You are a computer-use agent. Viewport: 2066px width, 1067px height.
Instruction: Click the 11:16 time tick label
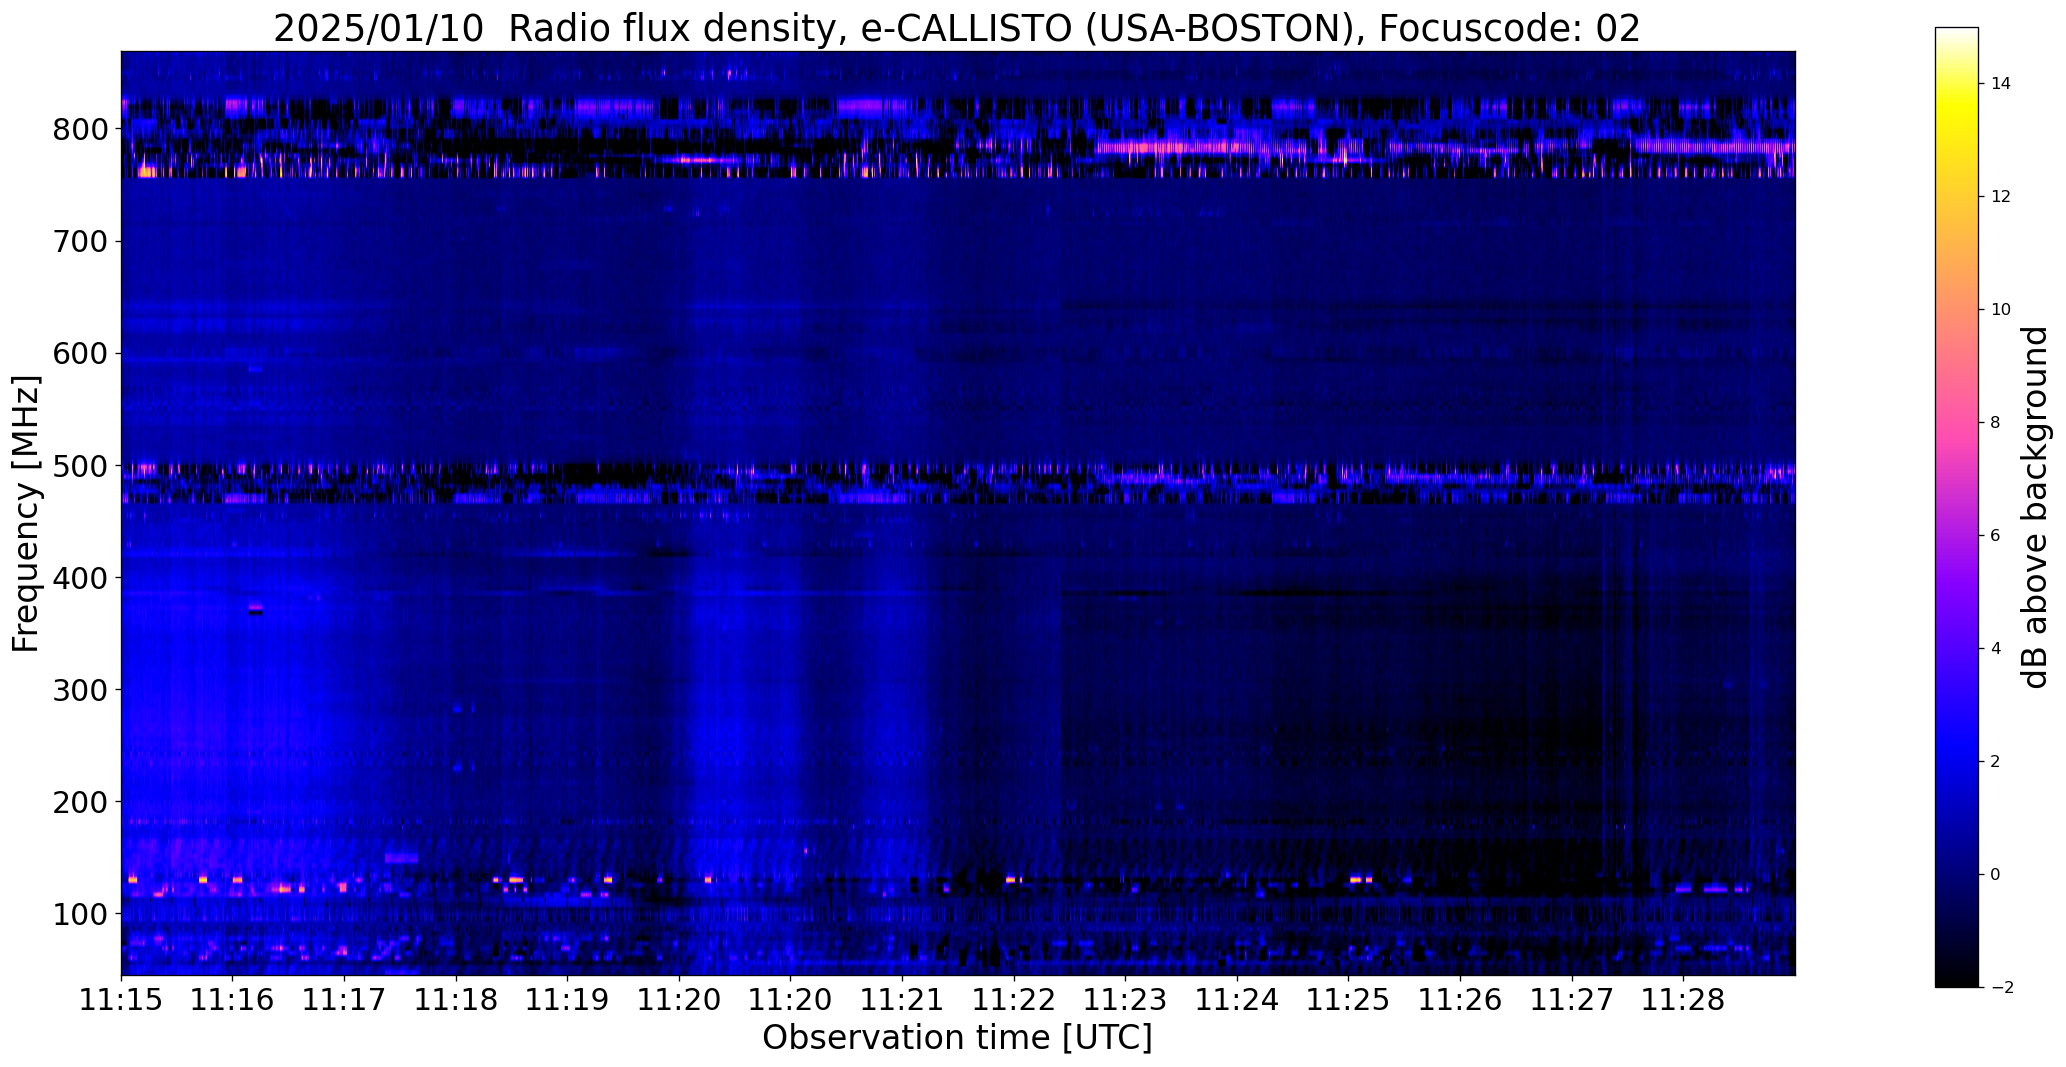tap(233, 1001)
